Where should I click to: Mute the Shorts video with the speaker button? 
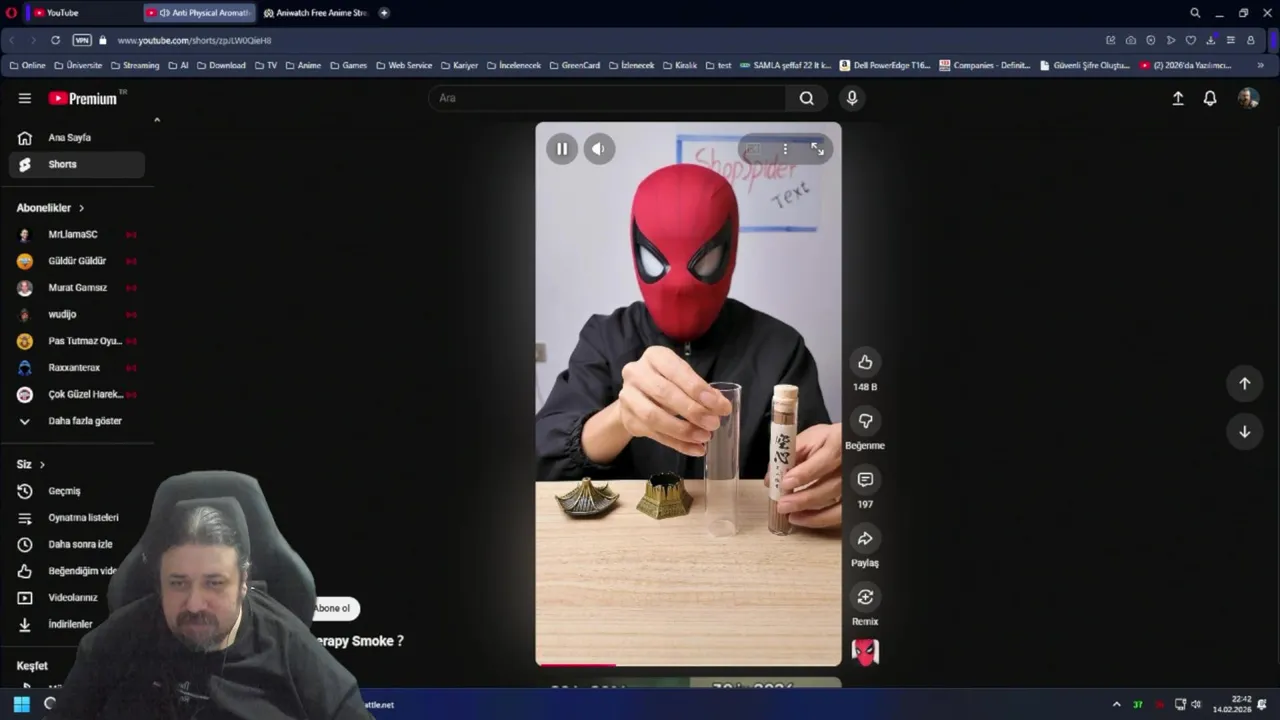pyautogui.click(x=599, y=149)
